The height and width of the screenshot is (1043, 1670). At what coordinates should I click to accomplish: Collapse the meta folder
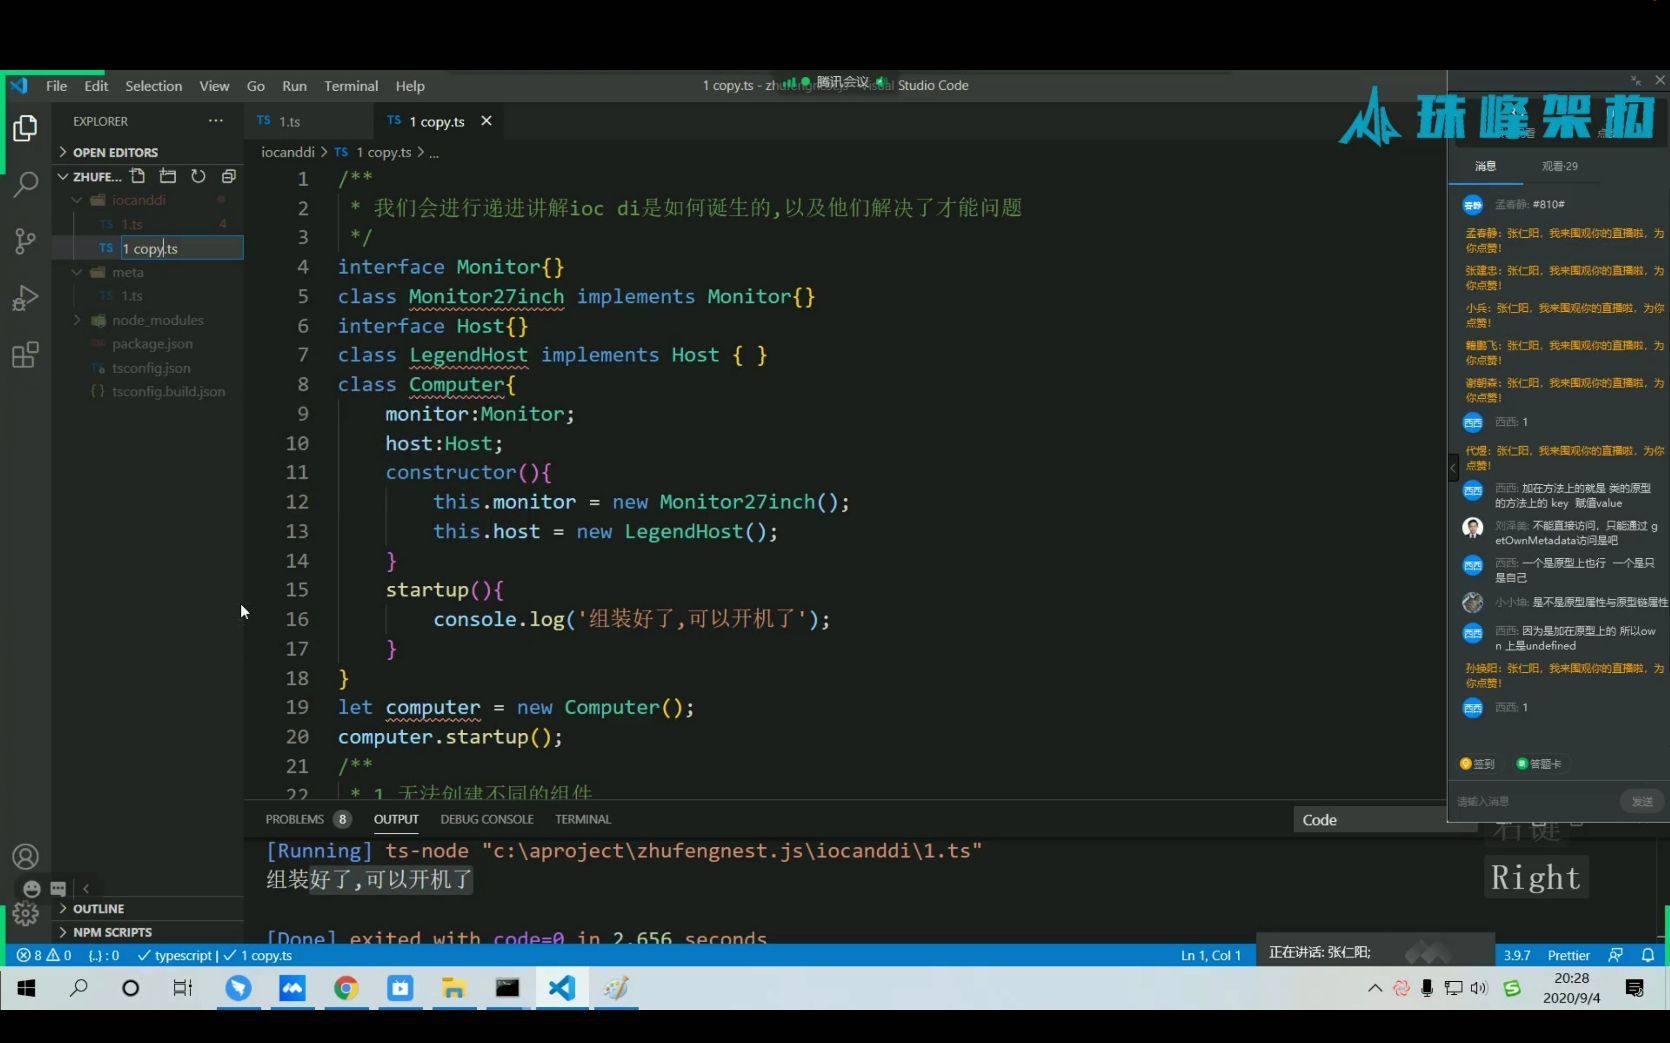pyautogui.click(x=148, y=272)
